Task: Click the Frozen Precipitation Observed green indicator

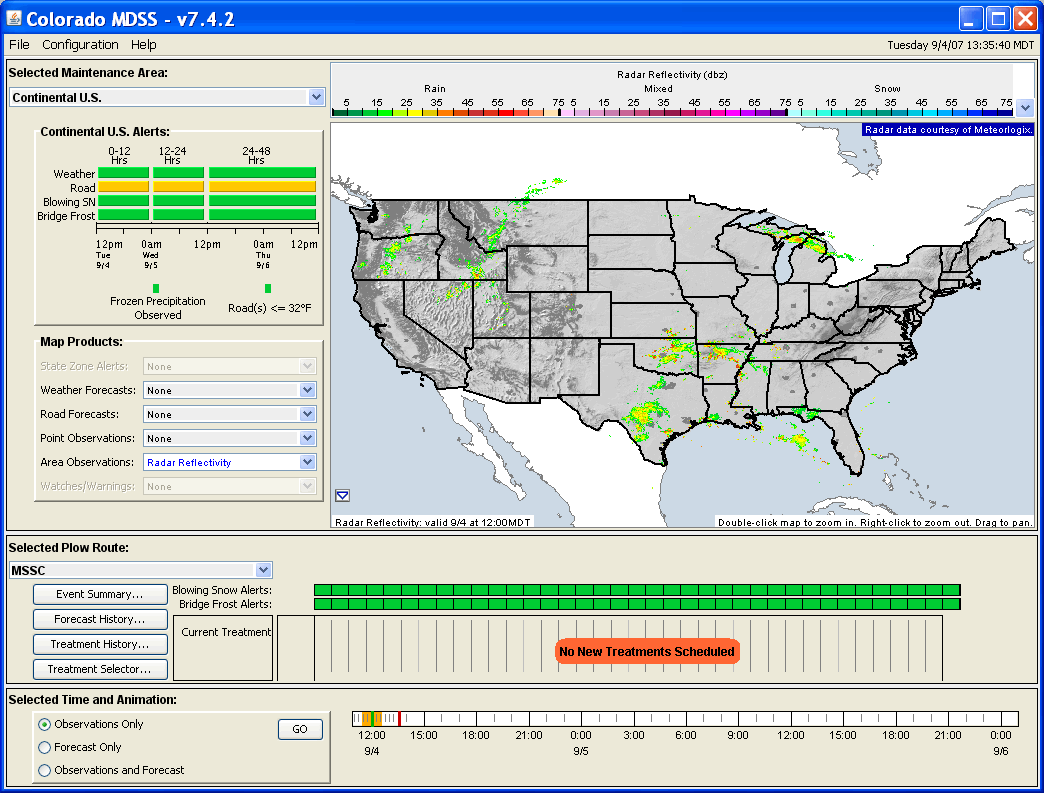Action: pos(155,288)
